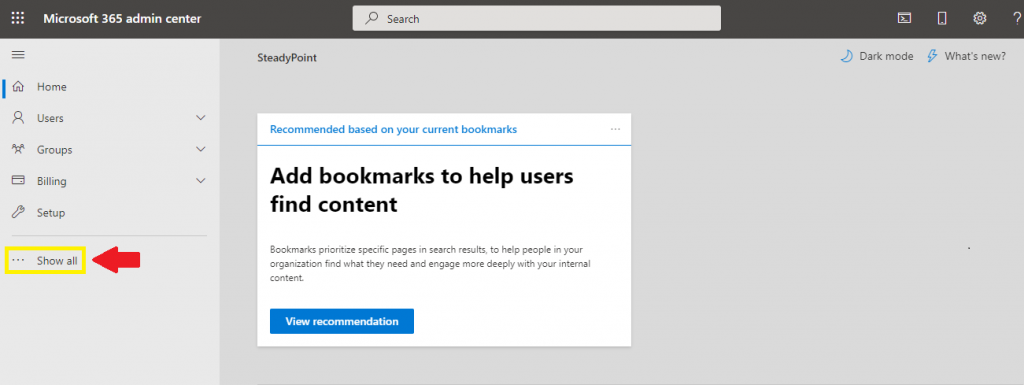The width and height of the screenshot is (1024, 385).
Task: Click the Billing card icon
Action: tap(18, 181)
